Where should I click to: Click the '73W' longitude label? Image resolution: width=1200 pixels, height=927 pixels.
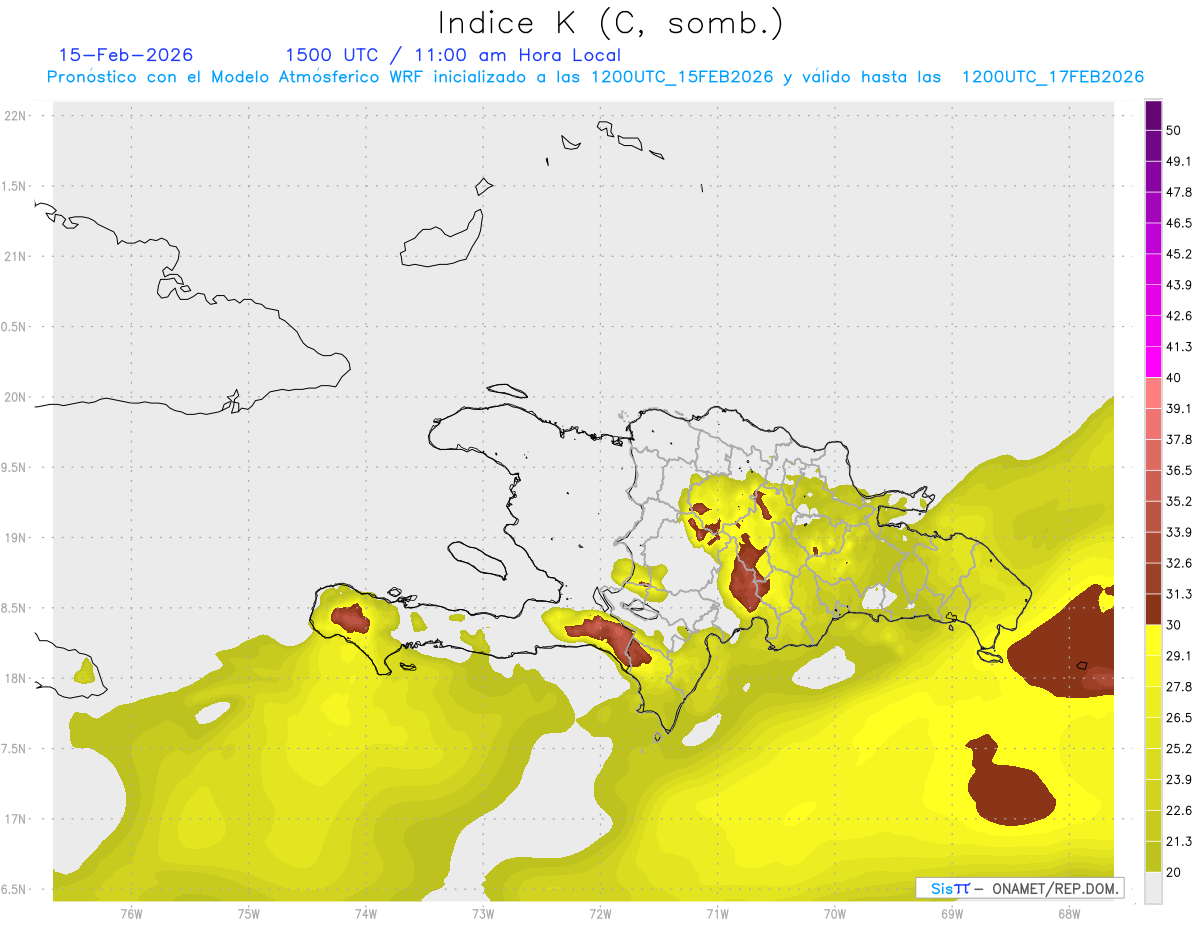click(483, 915)
